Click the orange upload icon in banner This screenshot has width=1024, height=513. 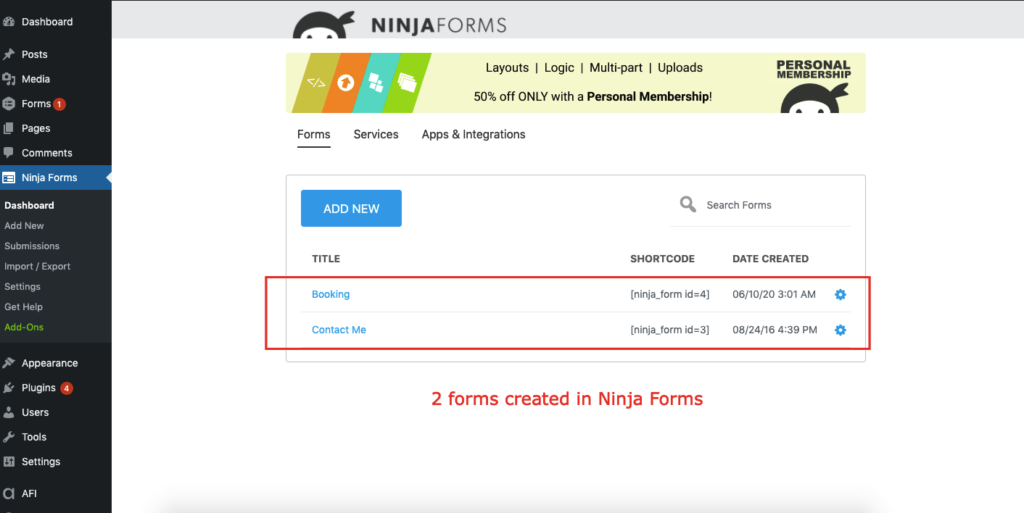(345, 83)
